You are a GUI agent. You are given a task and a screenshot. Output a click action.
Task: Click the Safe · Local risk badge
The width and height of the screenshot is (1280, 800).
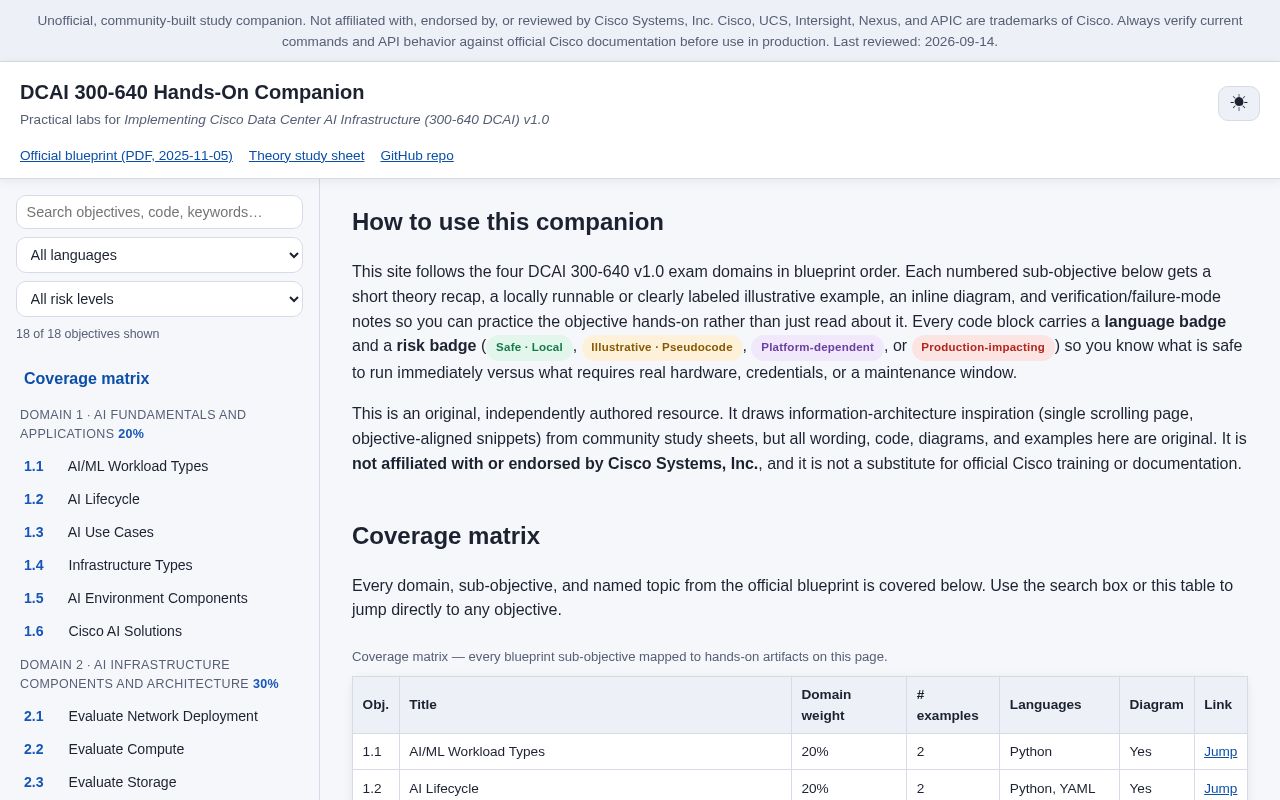pyautogui.click(x=529, y=347)
